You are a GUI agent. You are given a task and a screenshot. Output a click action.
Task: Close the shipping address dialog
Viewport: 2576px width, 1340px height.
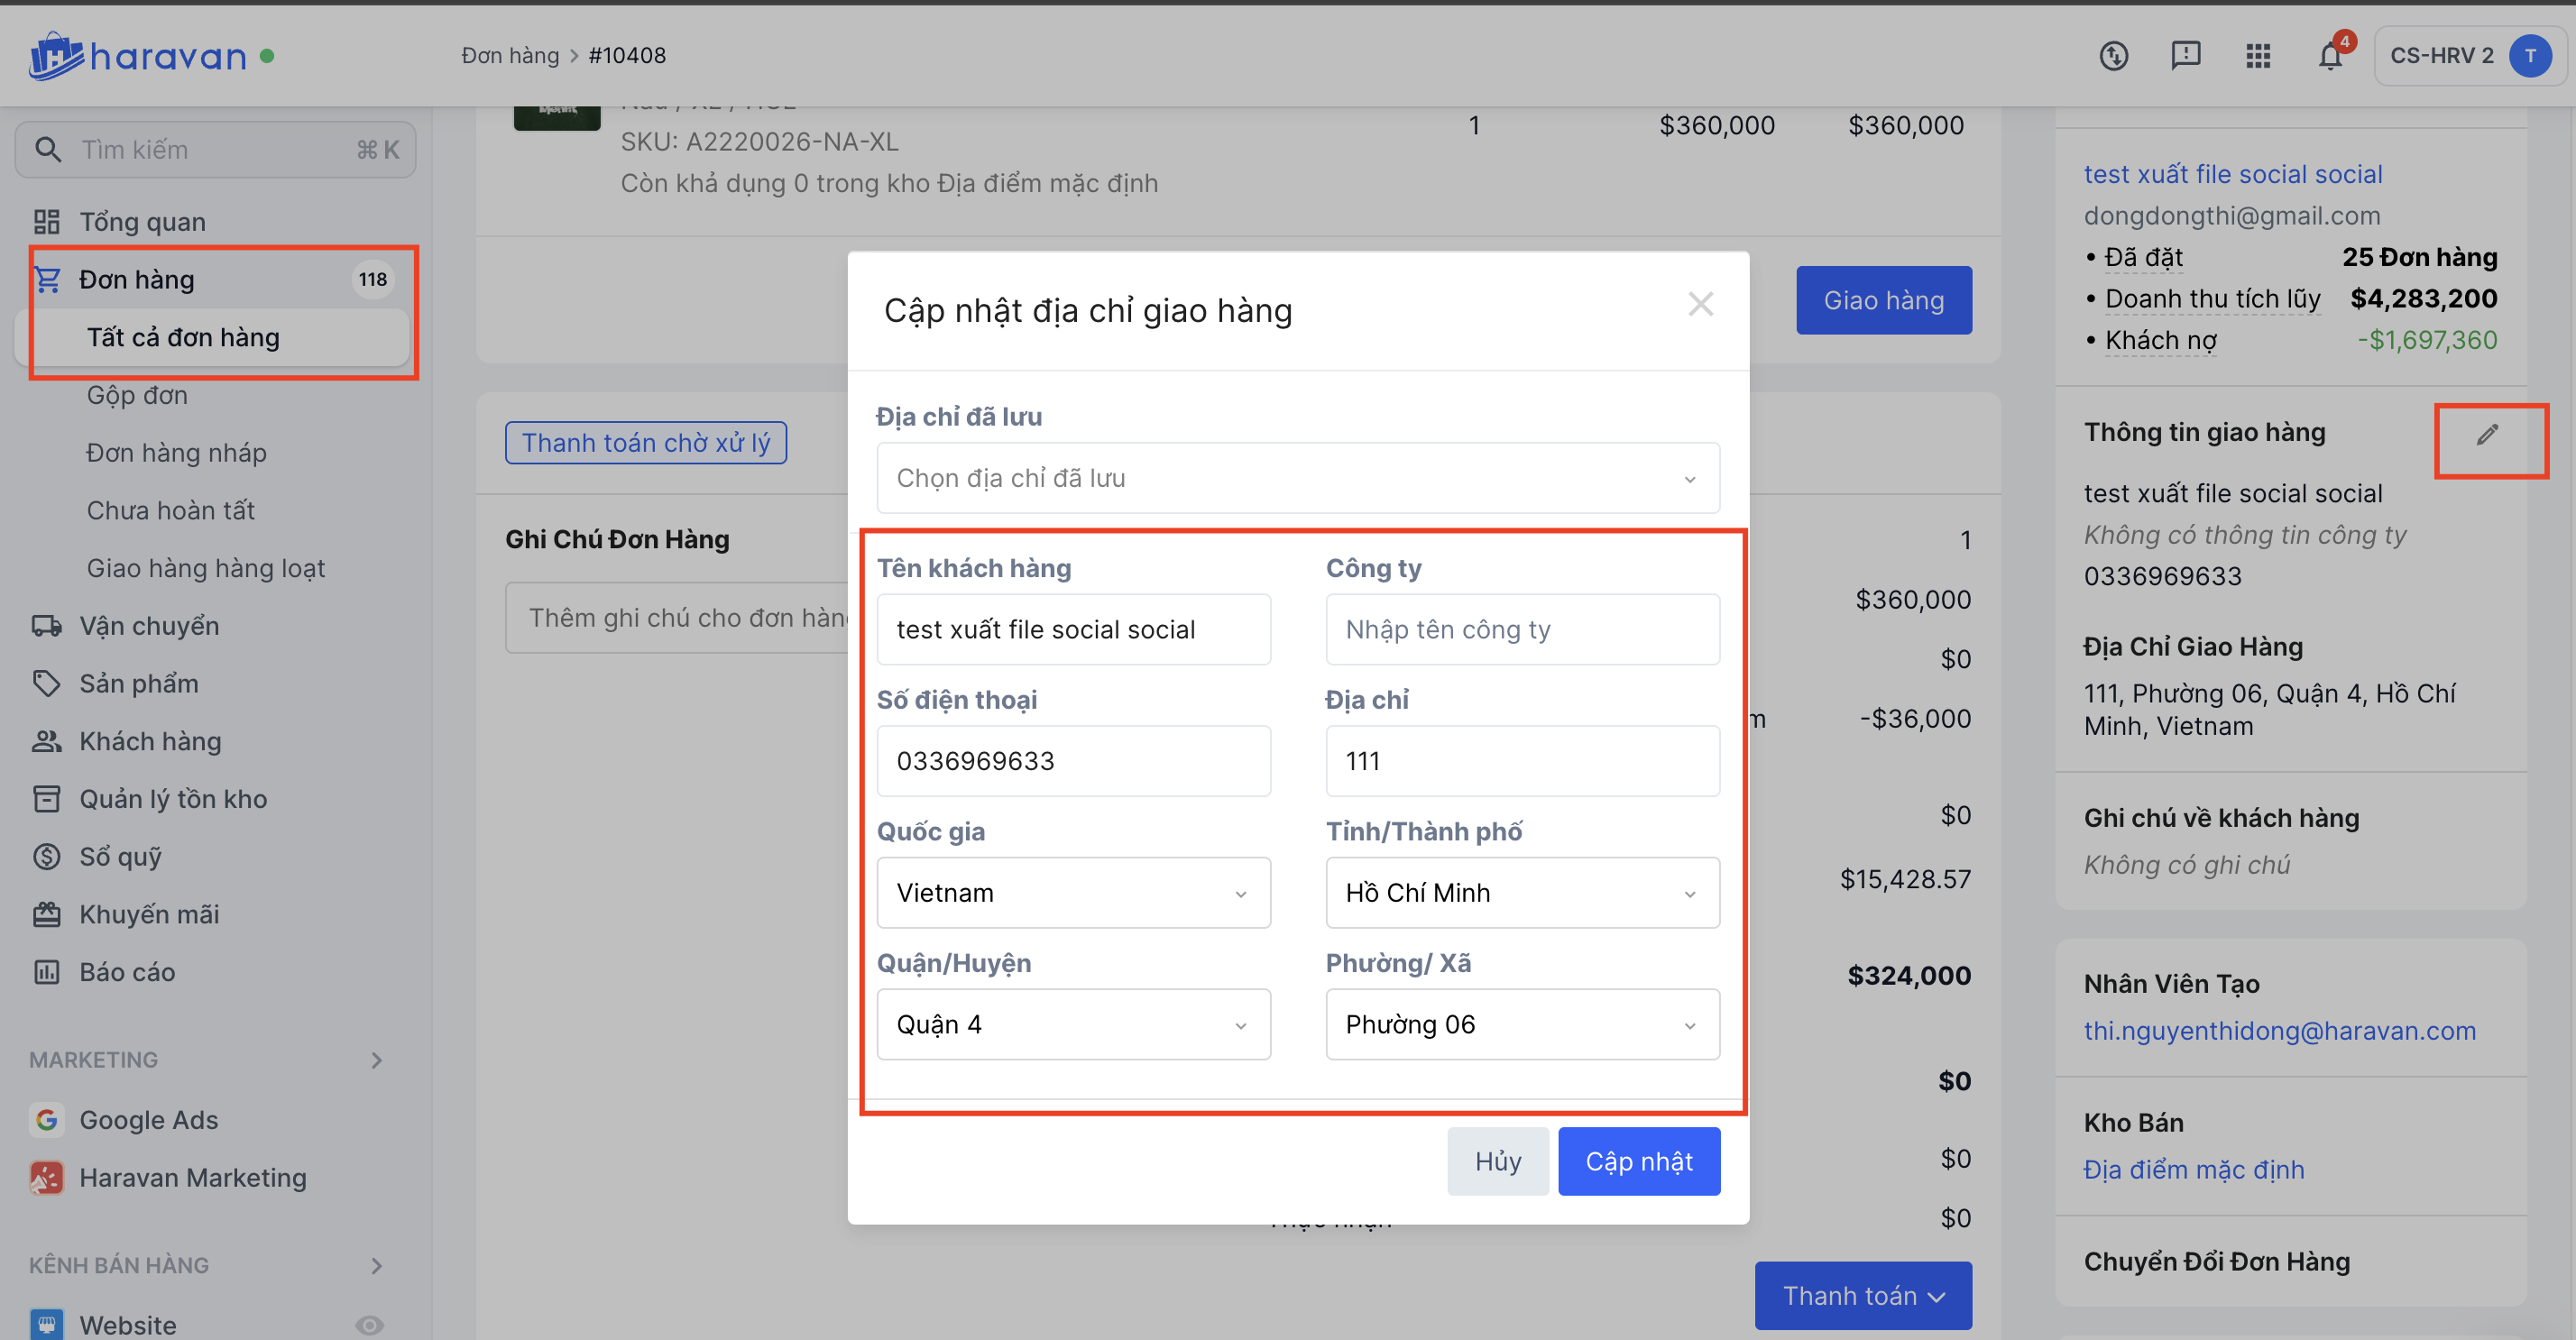1700,304
